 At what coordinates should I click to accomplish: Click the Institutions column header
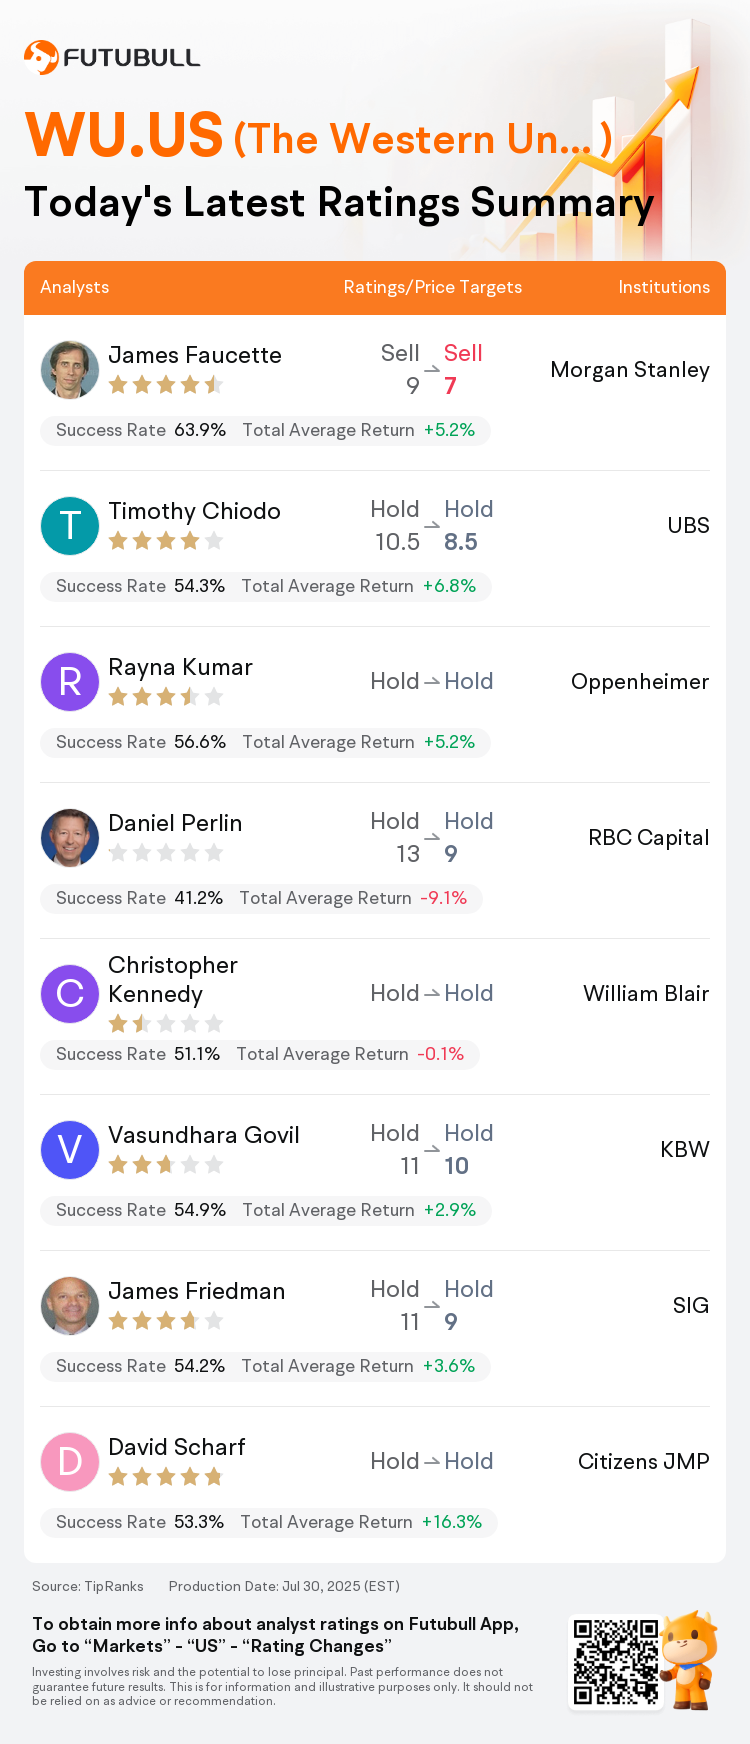tap(664, 287)
